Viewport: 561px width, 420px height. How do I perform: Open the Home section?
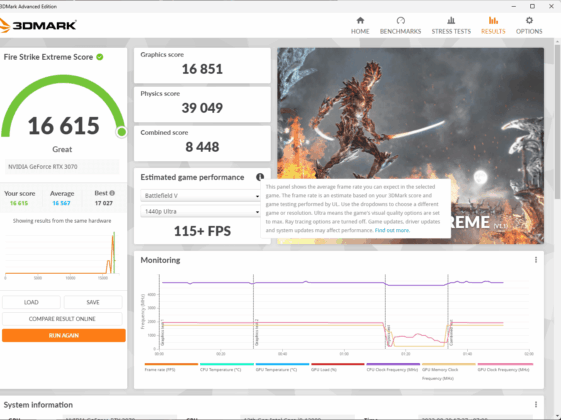360,25
